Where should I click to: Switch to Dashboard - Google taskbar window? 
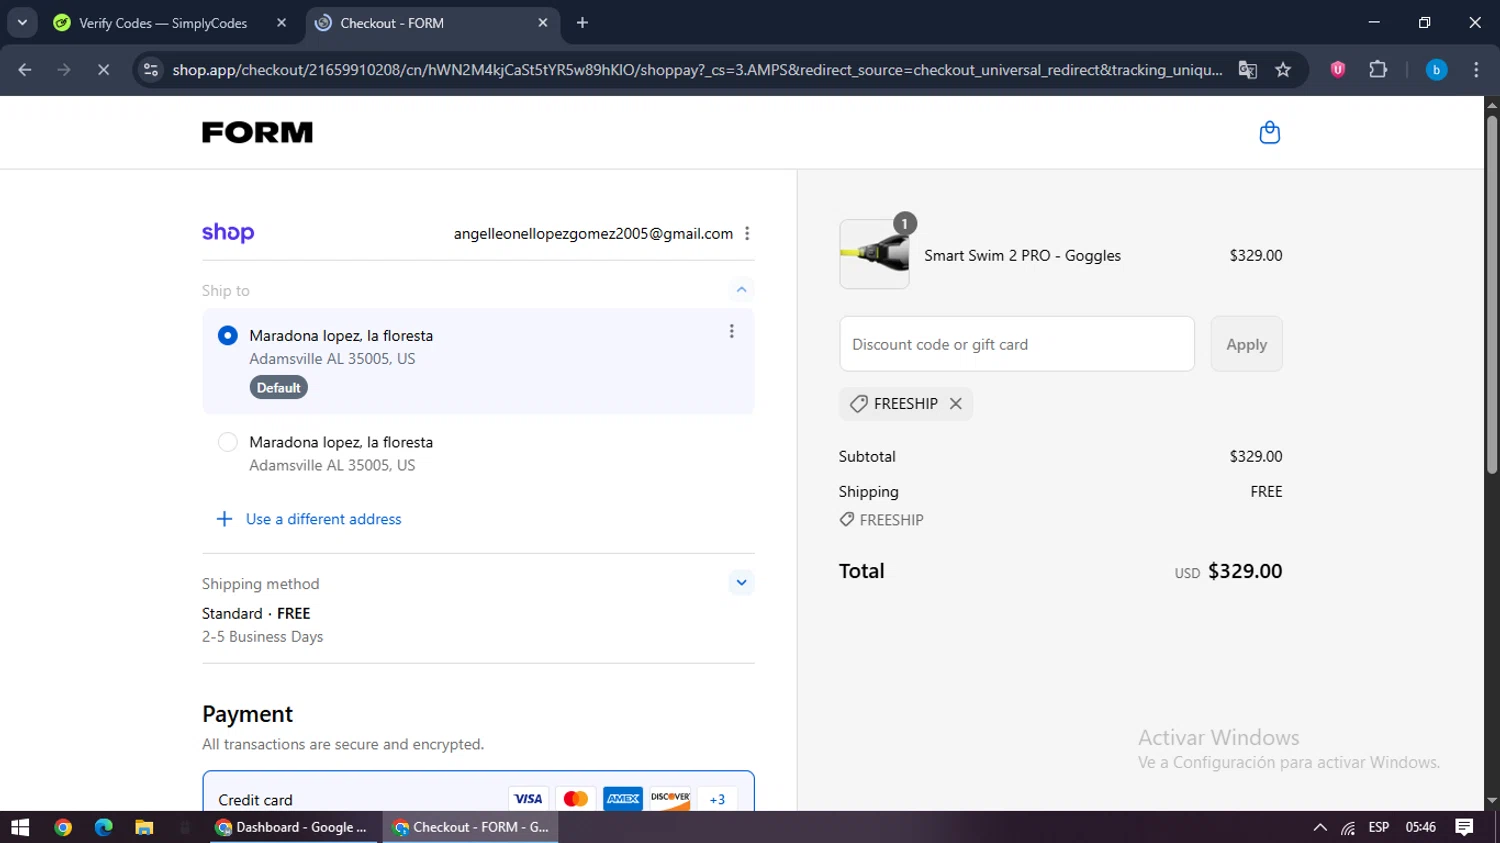coord(294,827)
